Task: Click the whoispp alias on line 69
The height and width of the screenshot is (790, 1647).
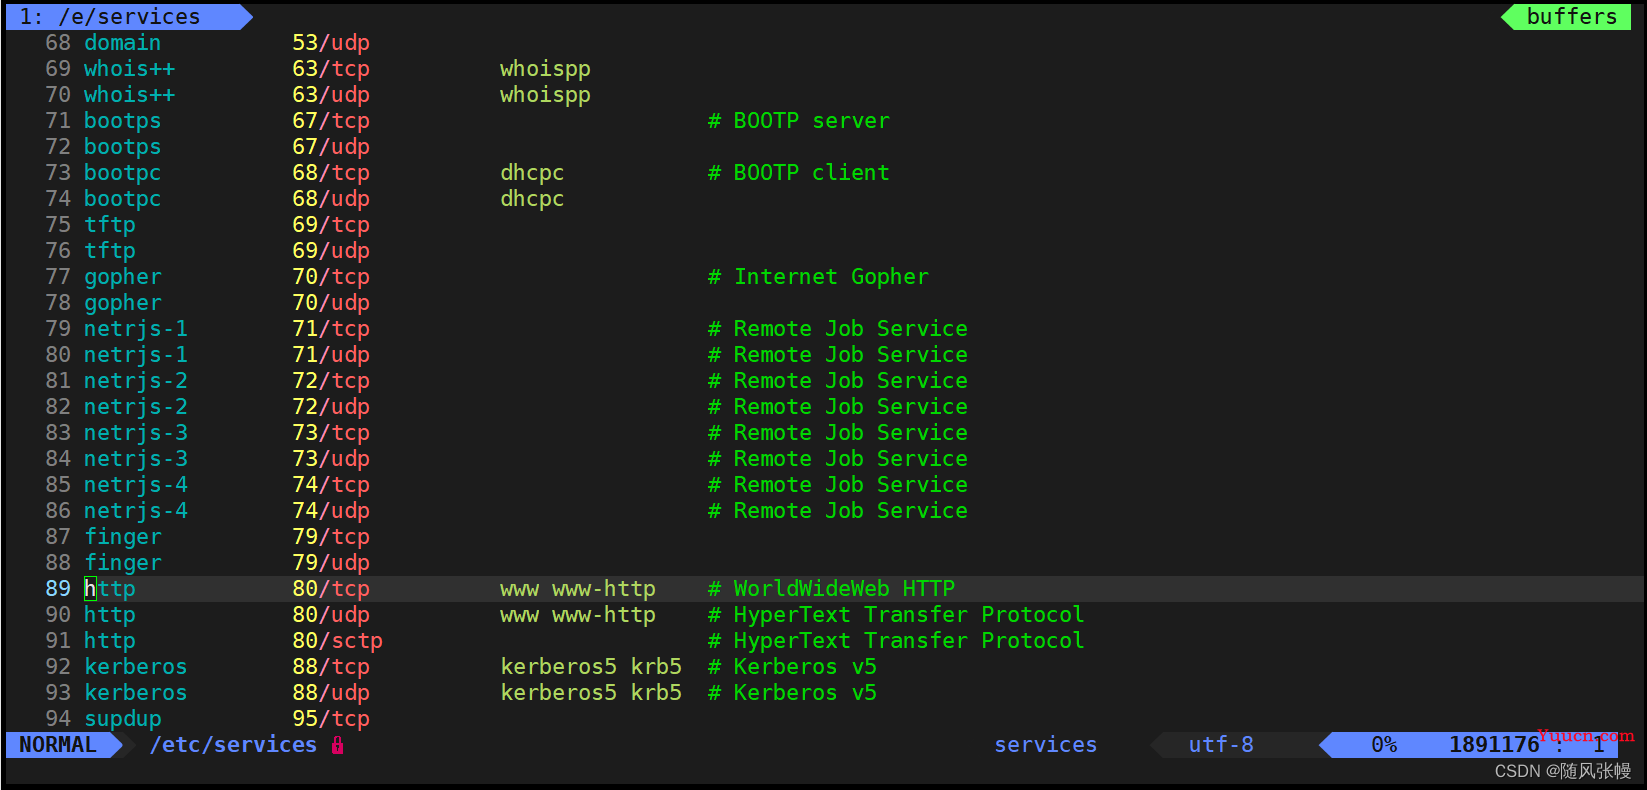Action: tap(545, 69)
